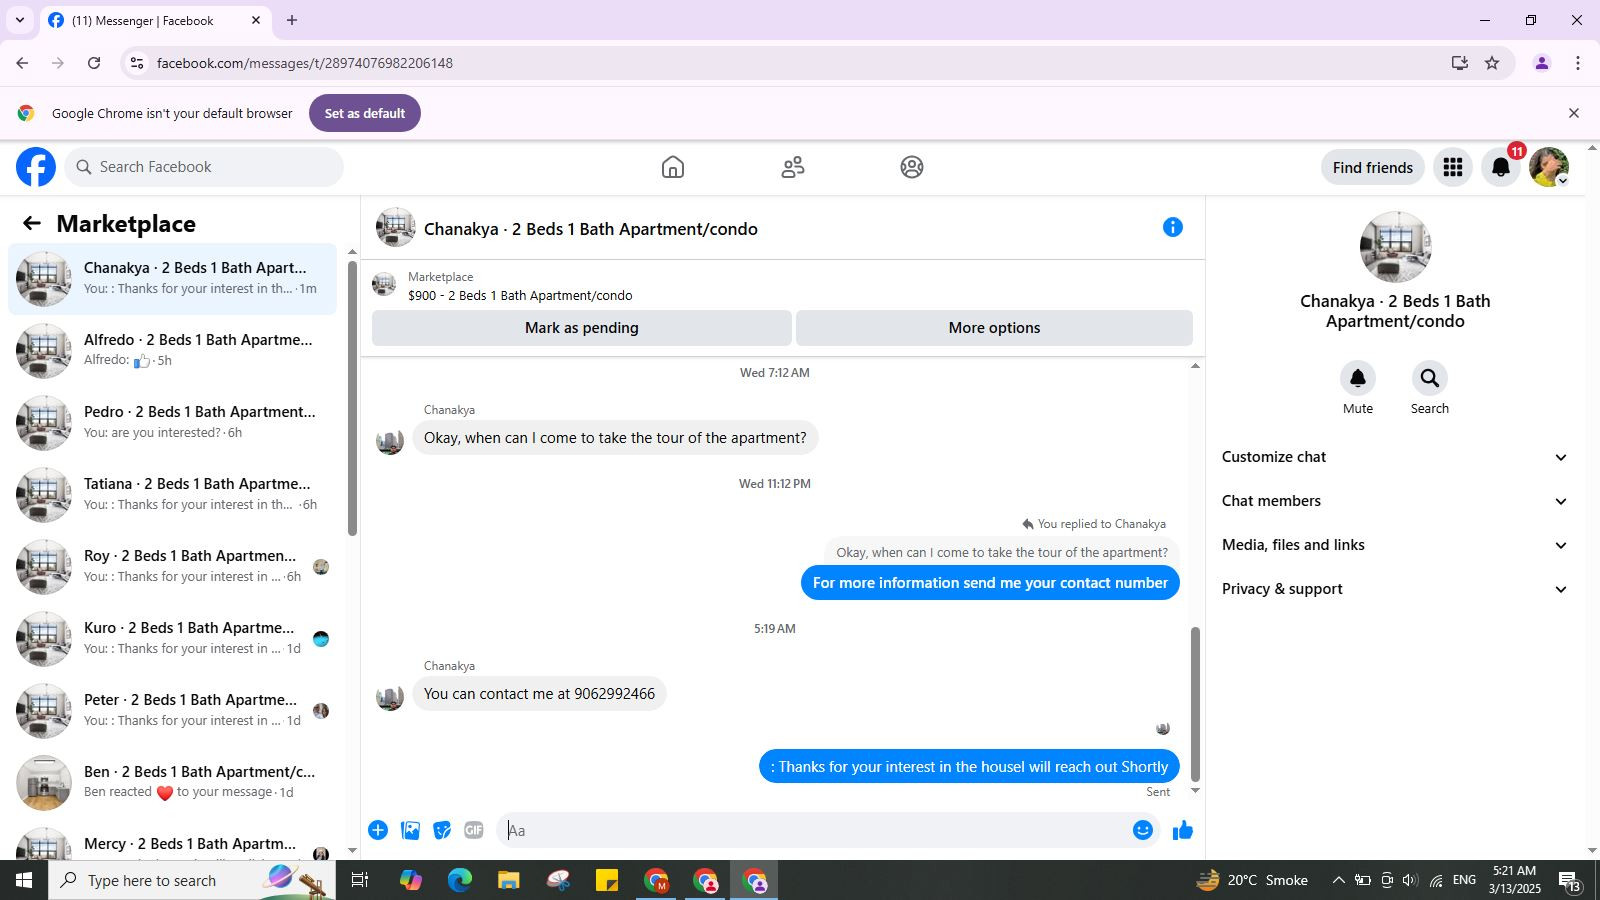
Task: View site information icon in address bar
Action: 137,63
